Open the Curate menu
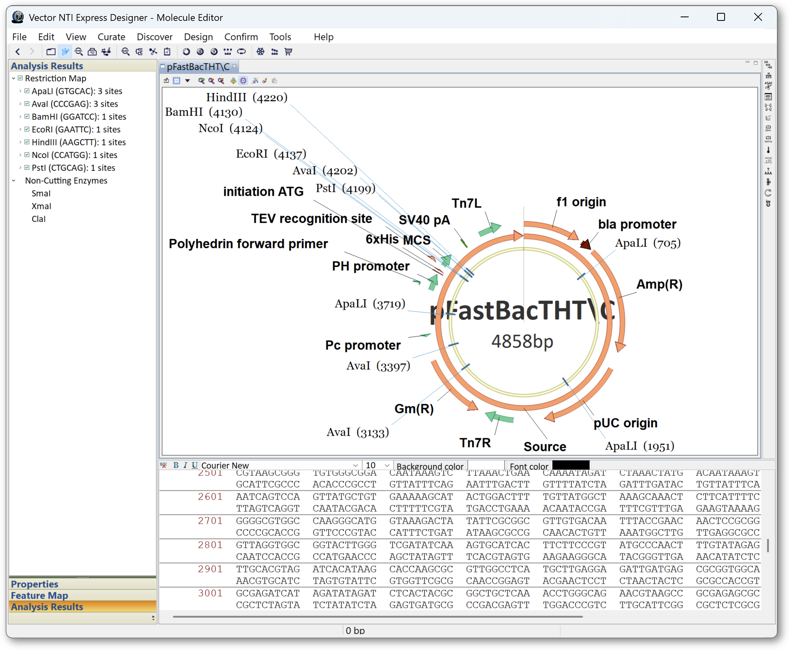 [111, 37]
